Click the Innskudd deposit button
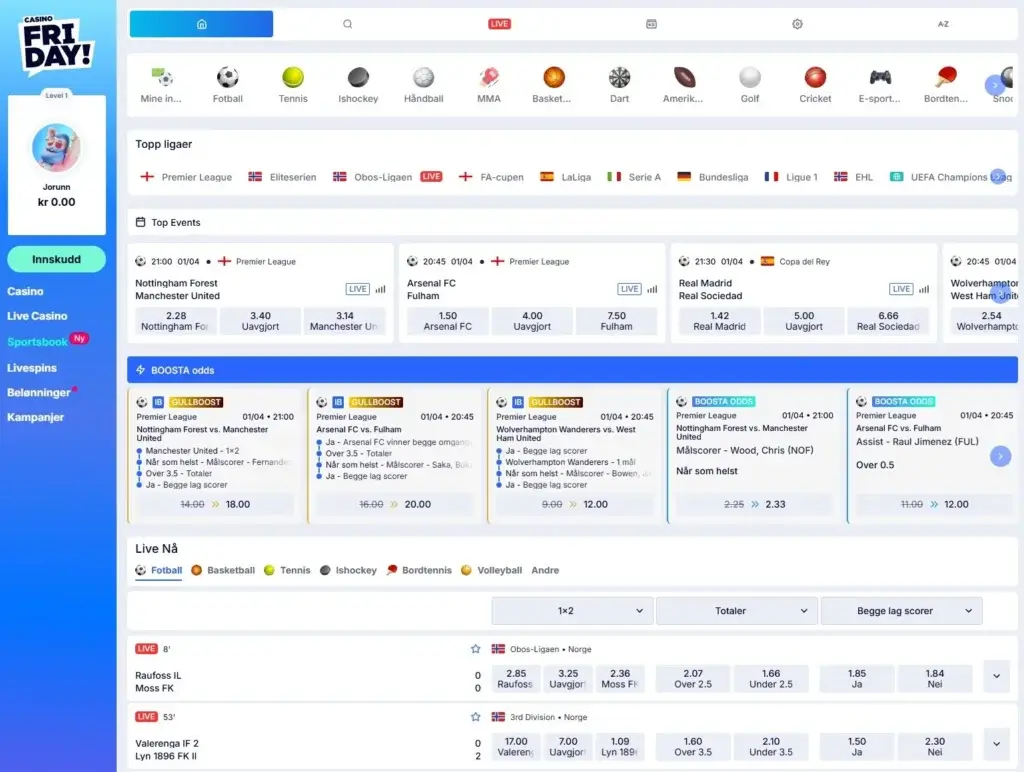 coord(56,259)
